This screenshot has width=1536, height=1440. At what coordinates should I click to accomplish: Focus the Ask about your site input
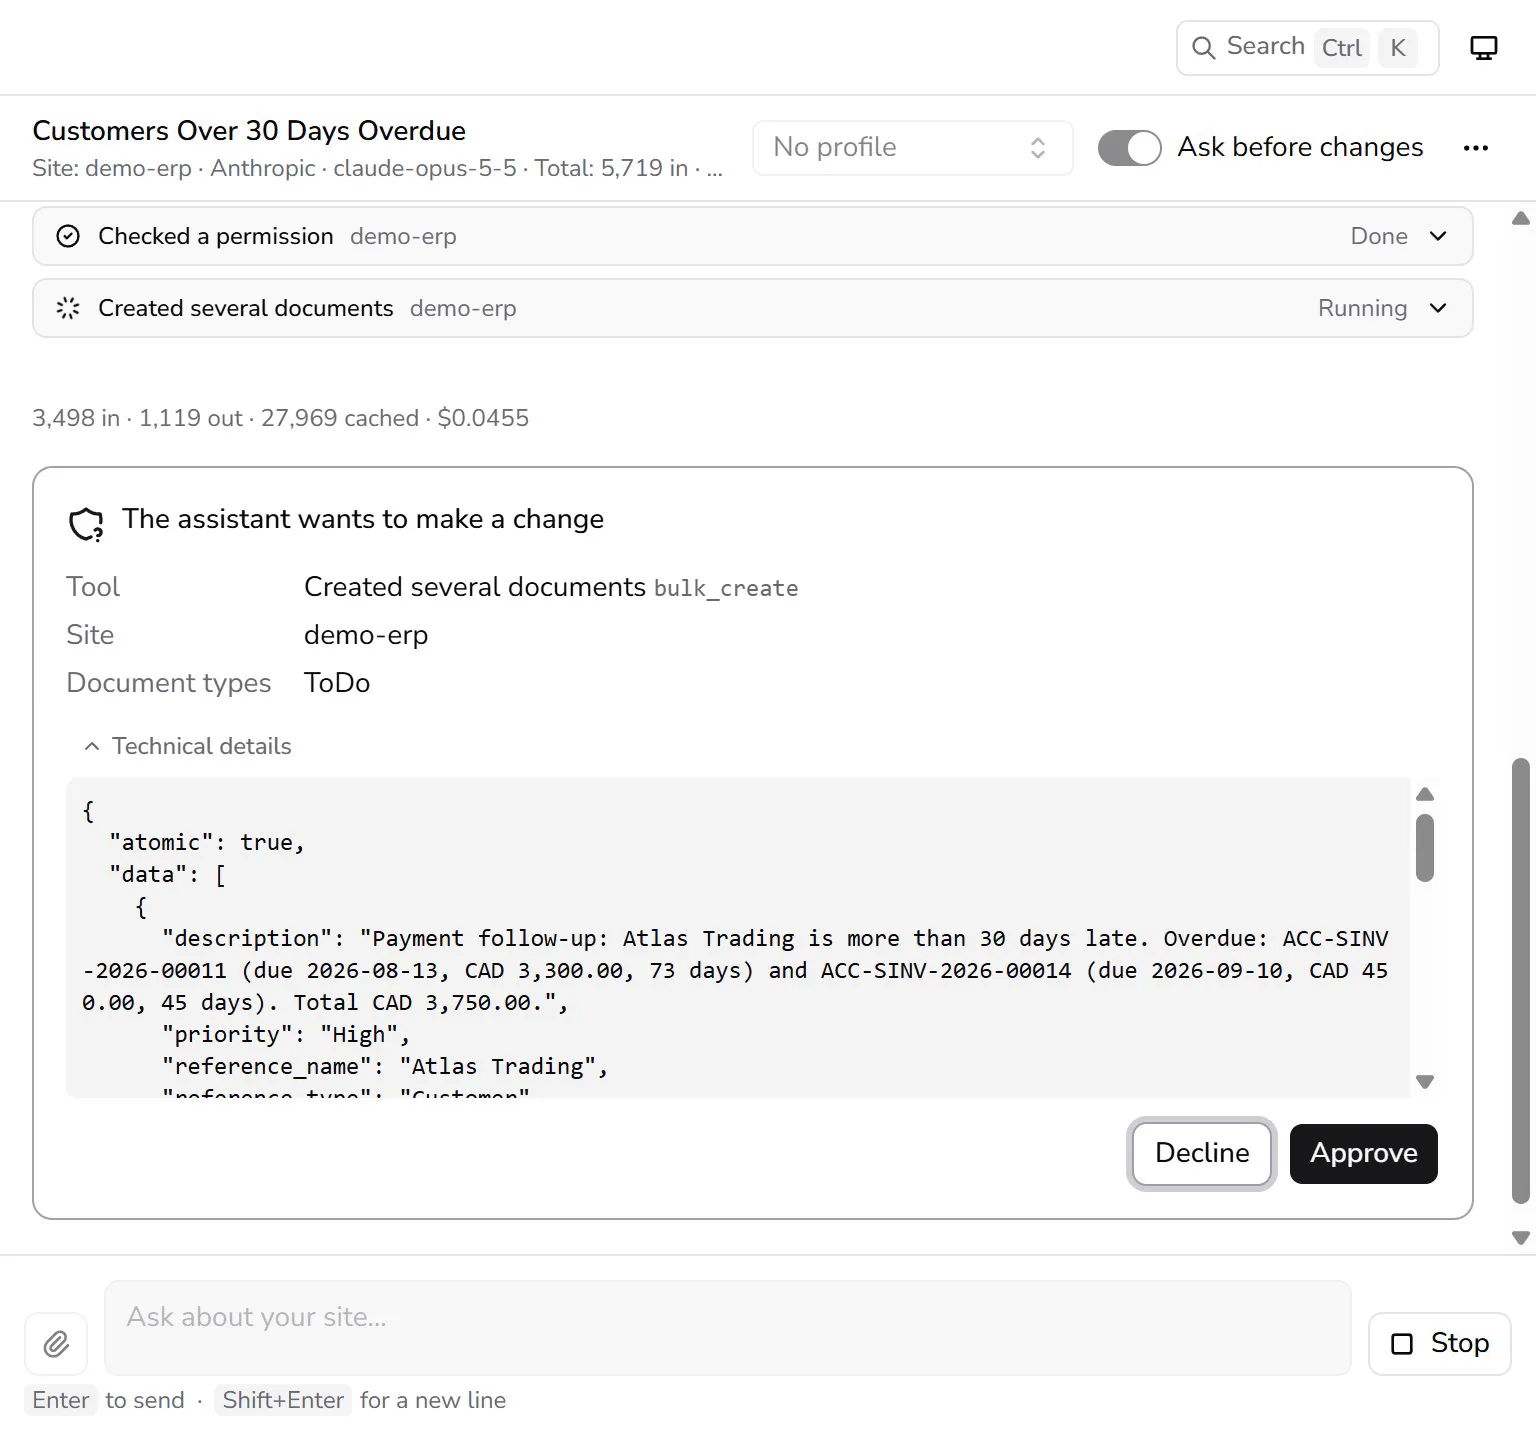[728, 1328]
